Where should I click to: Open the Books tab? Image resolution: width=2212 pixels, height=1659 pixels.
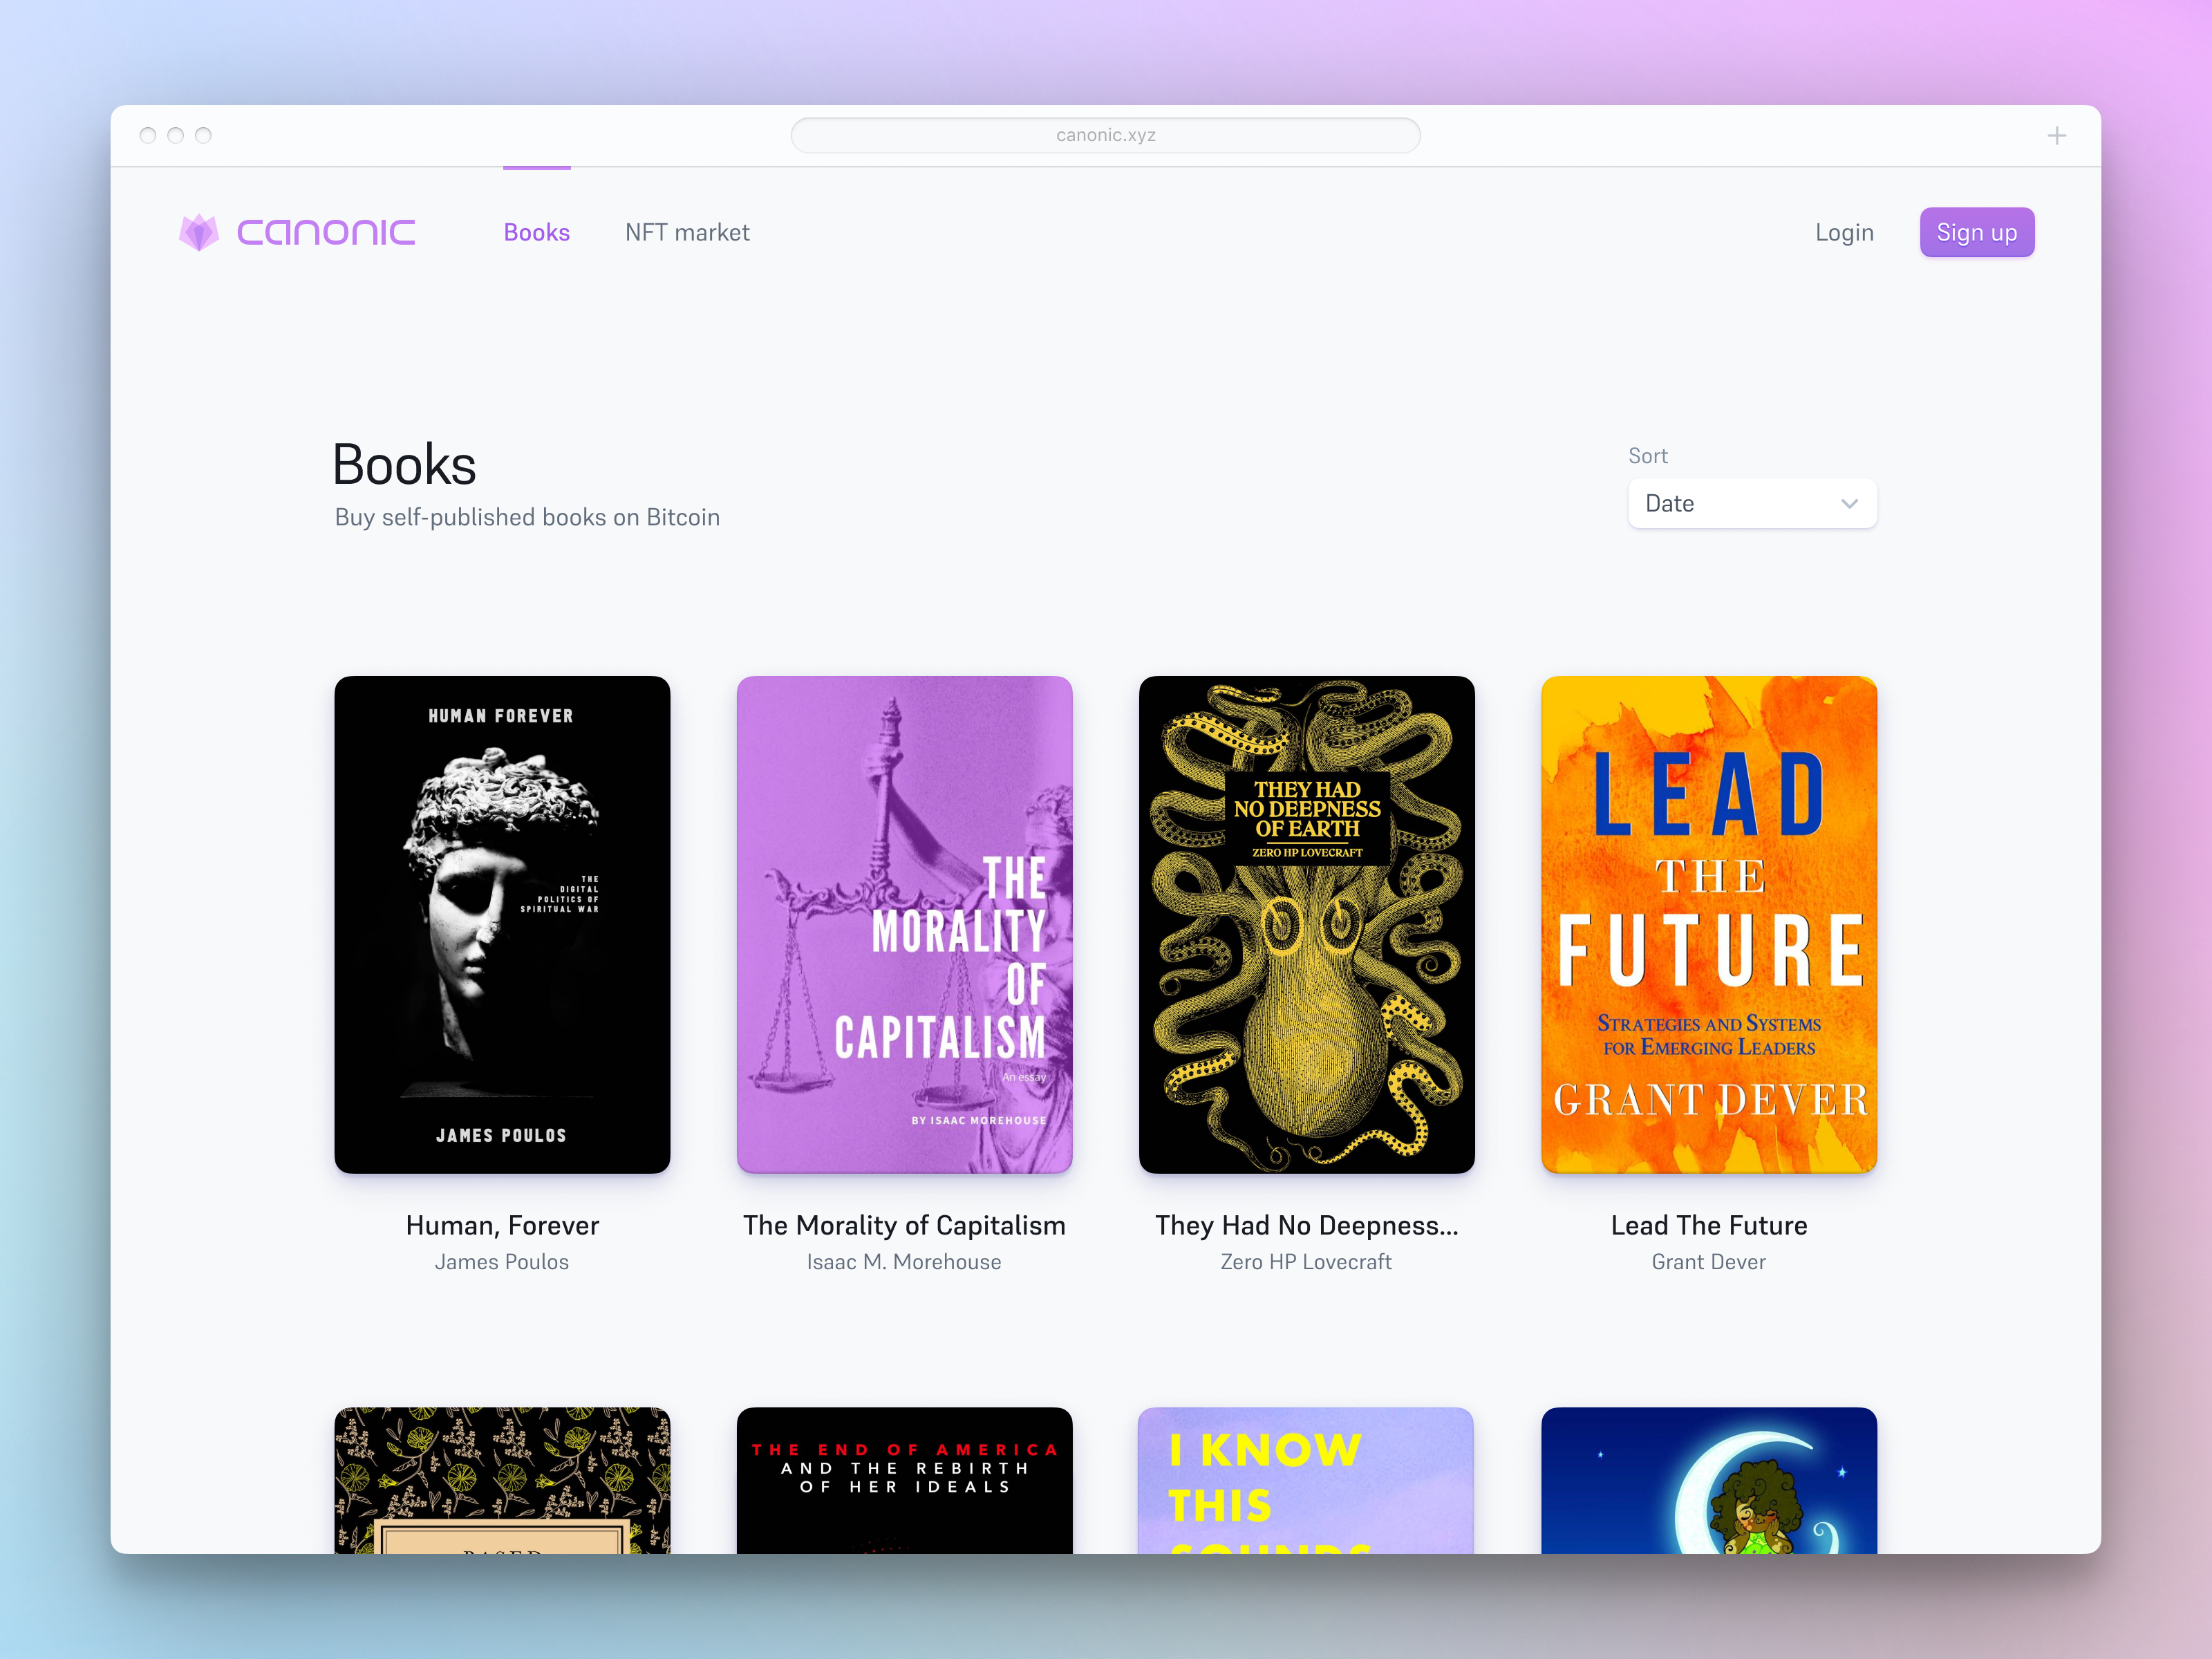(537, 233)
